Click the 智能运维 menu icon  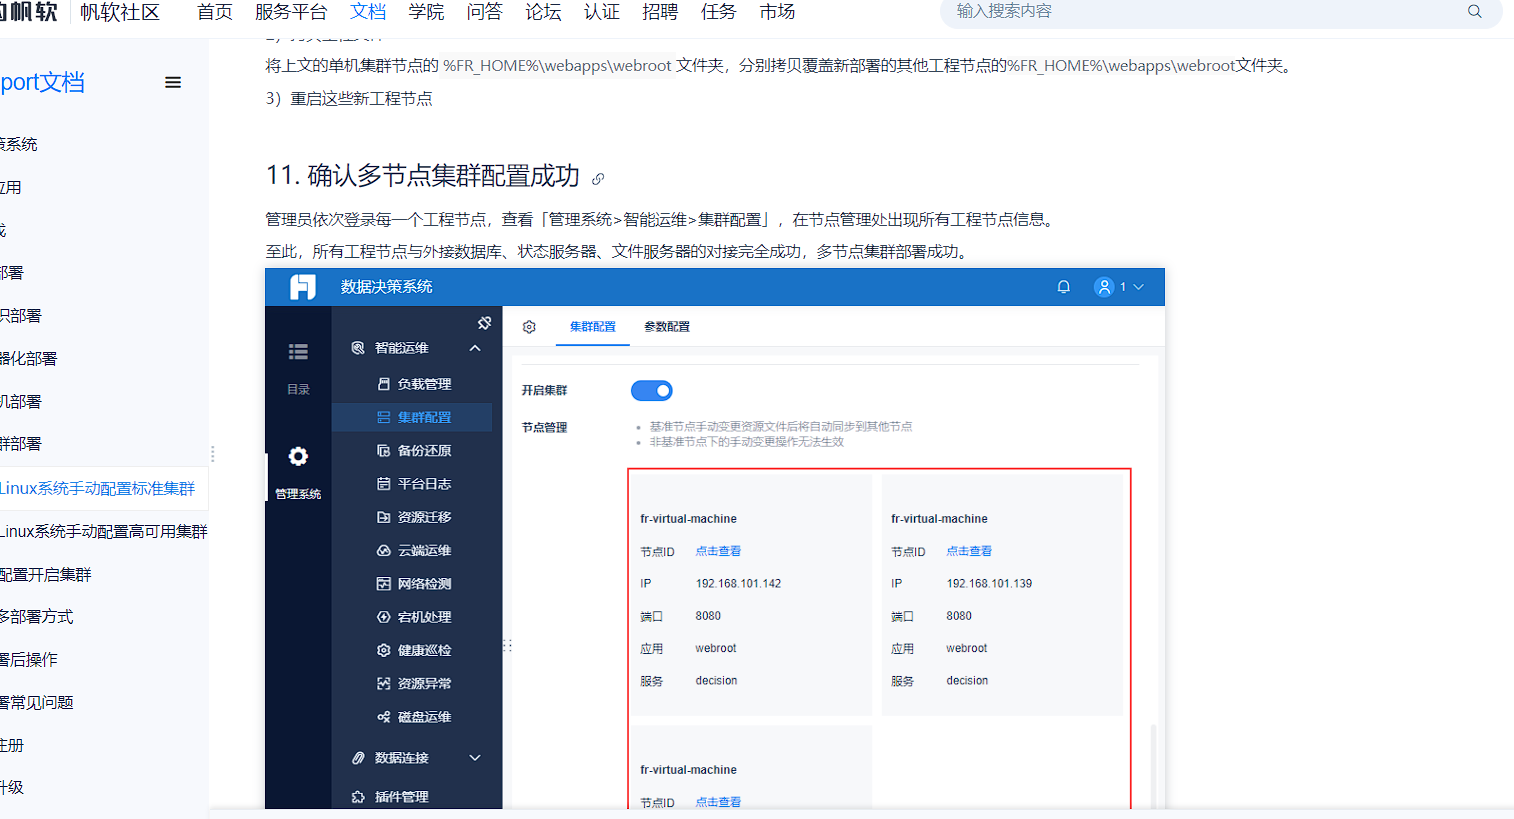tap(358, 348)
